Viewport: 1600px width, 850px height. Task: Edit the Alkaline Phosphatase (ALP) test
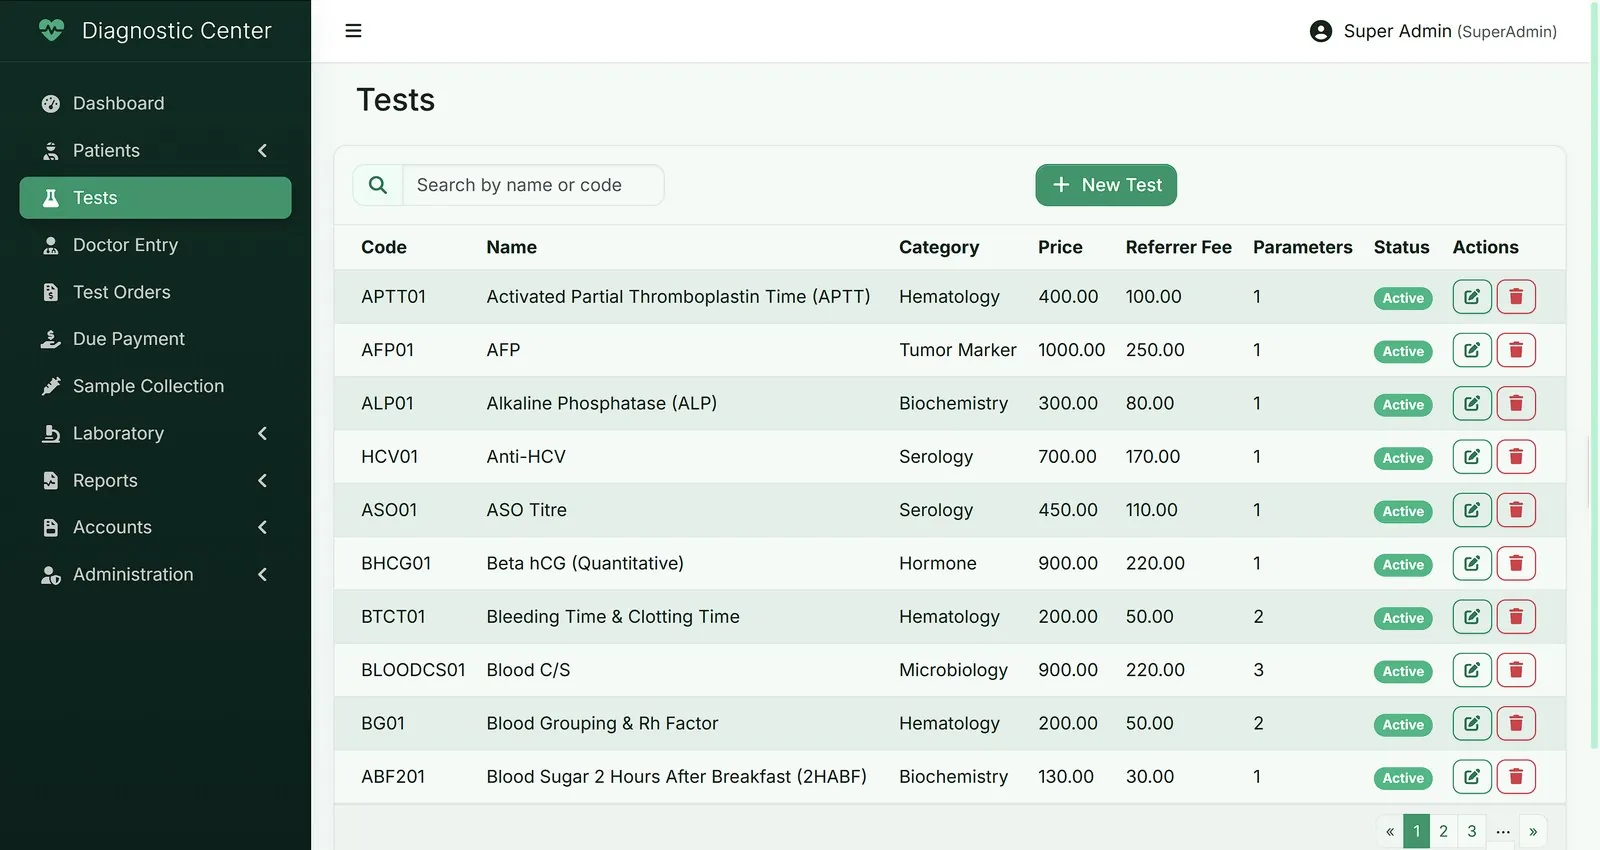1472,403
